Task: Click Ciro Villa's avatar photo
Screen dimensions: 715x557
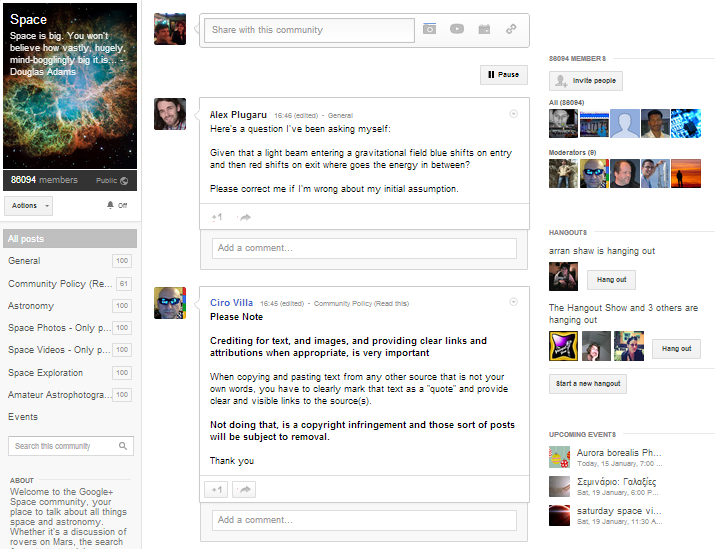Action: tap(170, 303)
